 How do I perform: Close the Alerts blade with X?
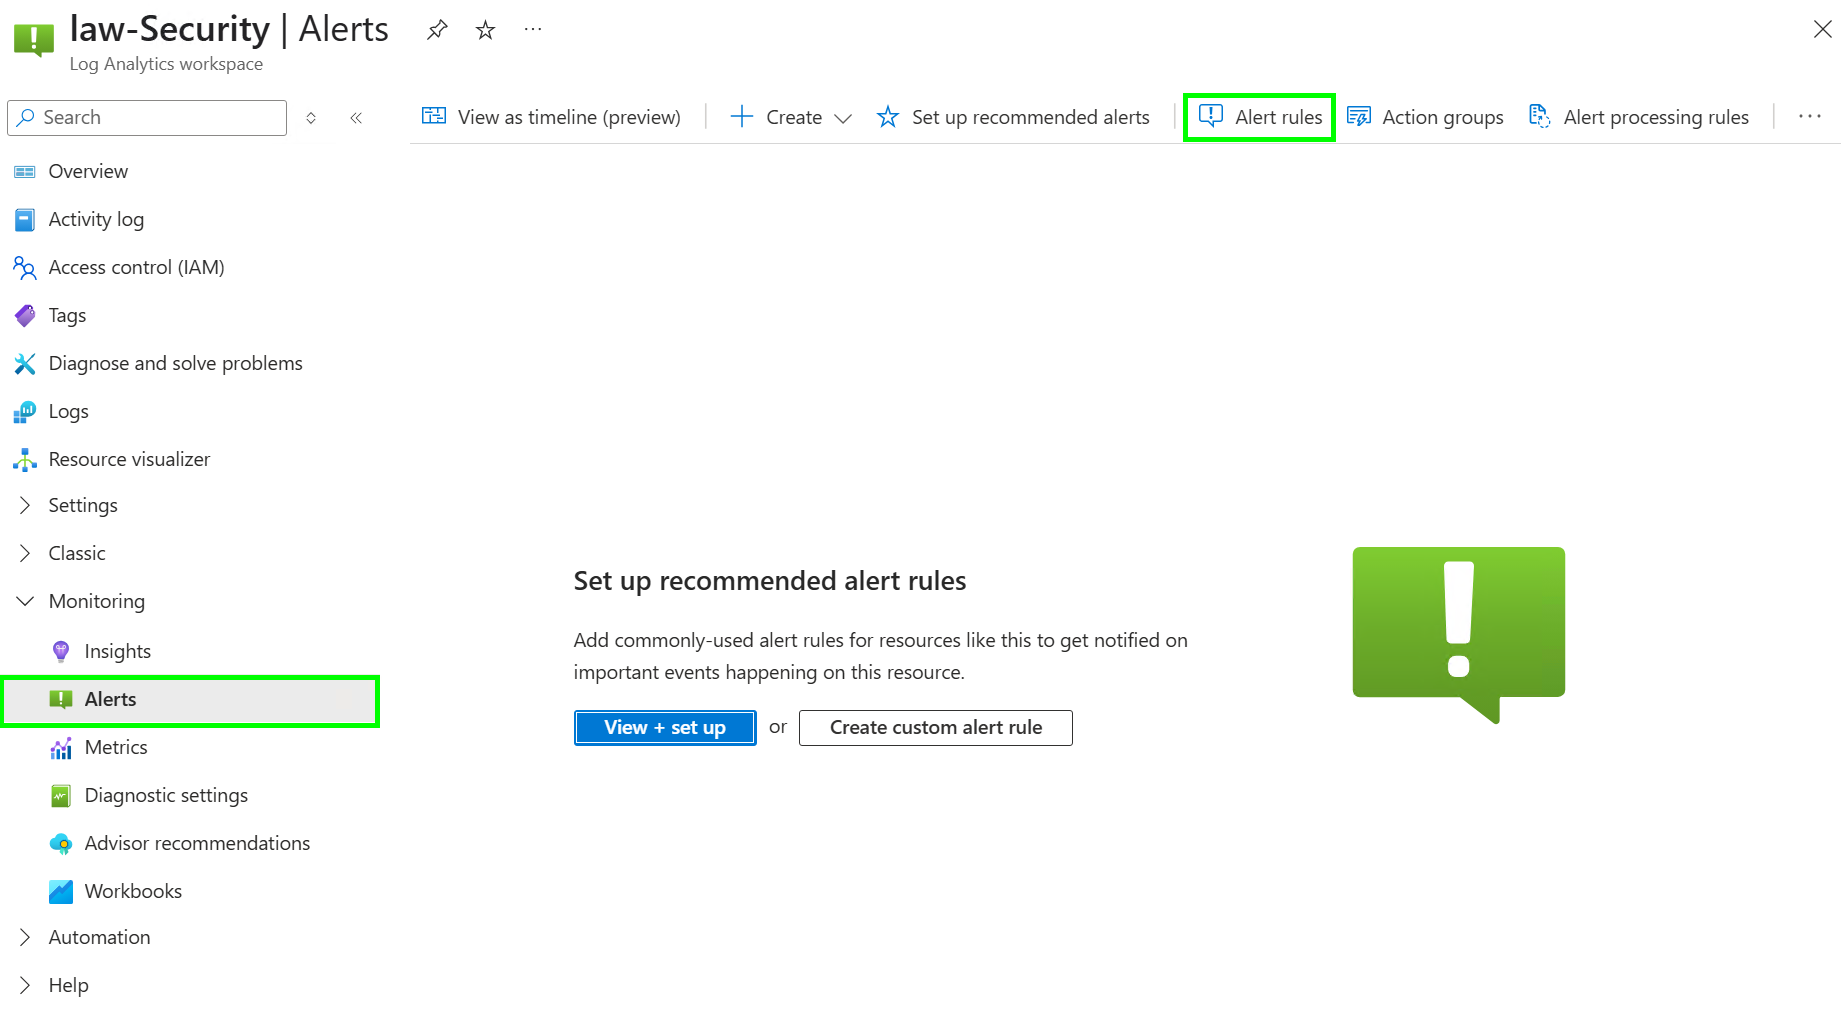[1822, 30]
